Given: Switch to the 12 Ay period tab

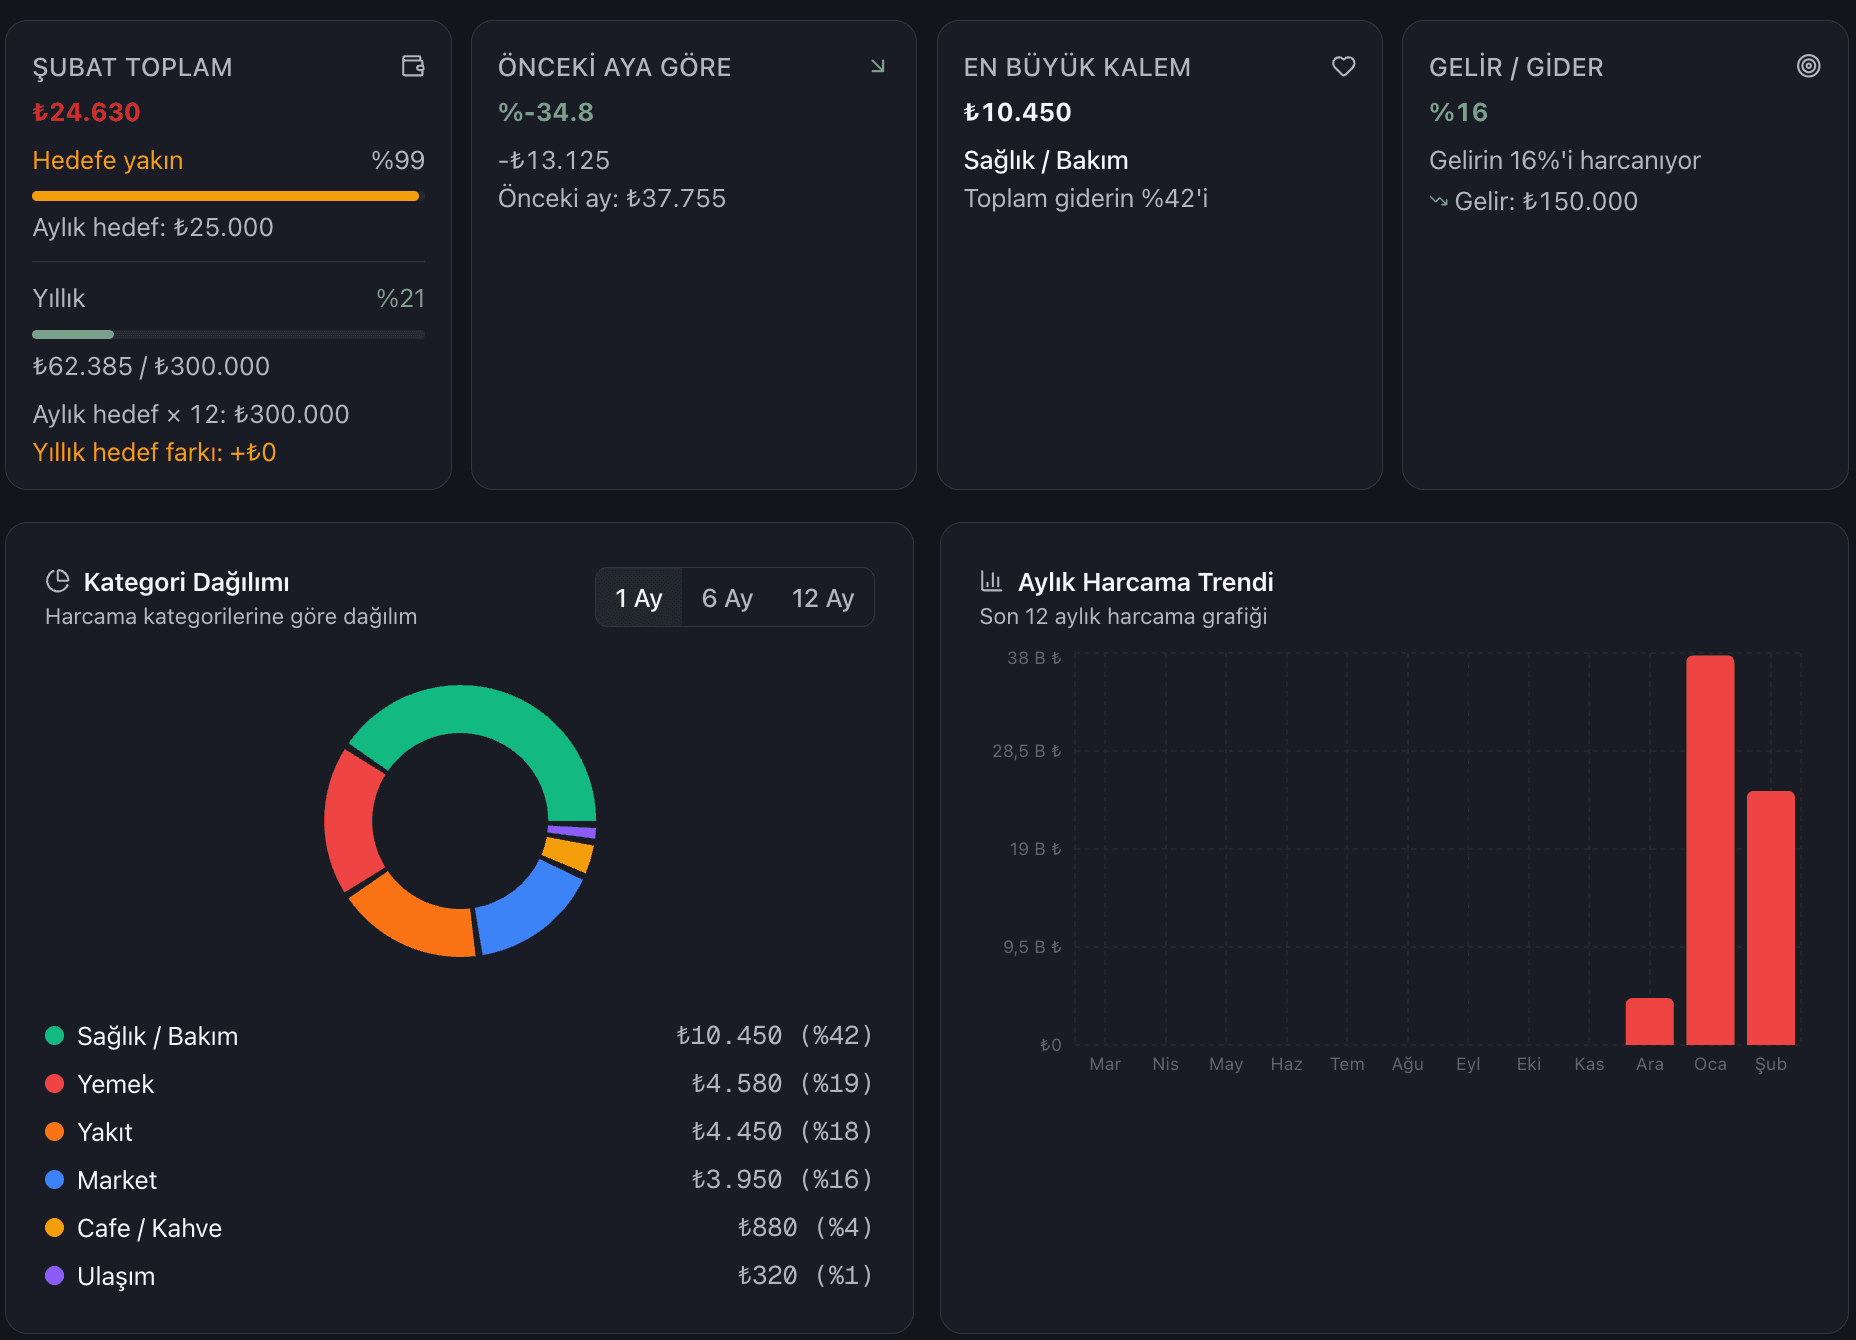Looking at the screenshot, I should point(822,598).
